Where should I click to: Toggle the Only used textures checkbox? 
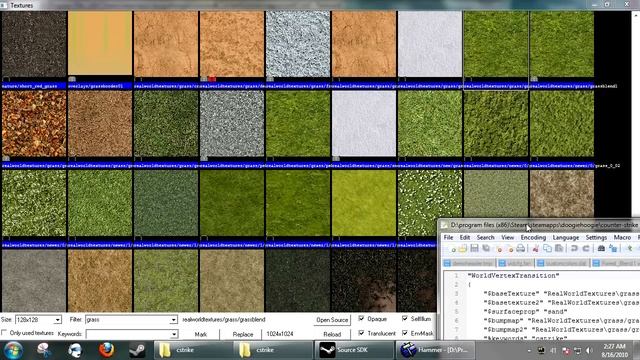coord(4,333)
